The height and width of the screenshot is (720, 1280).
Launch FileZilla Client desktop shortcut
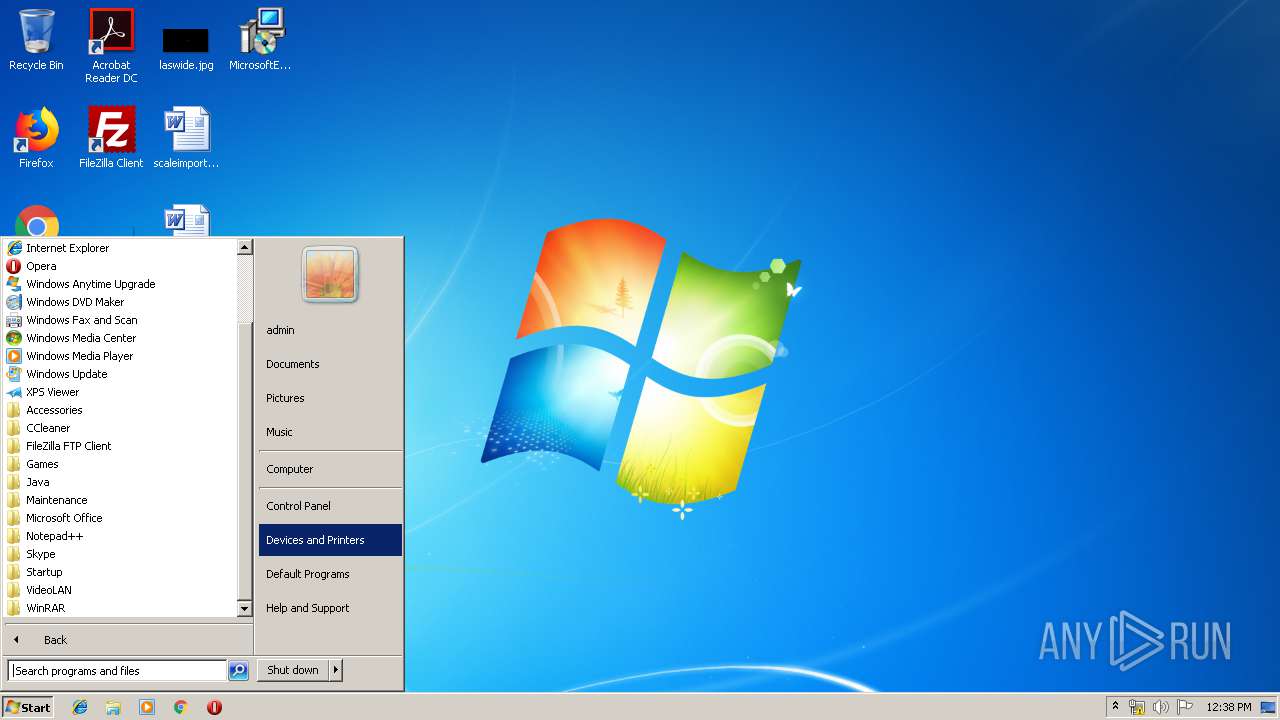click(111, 138)
